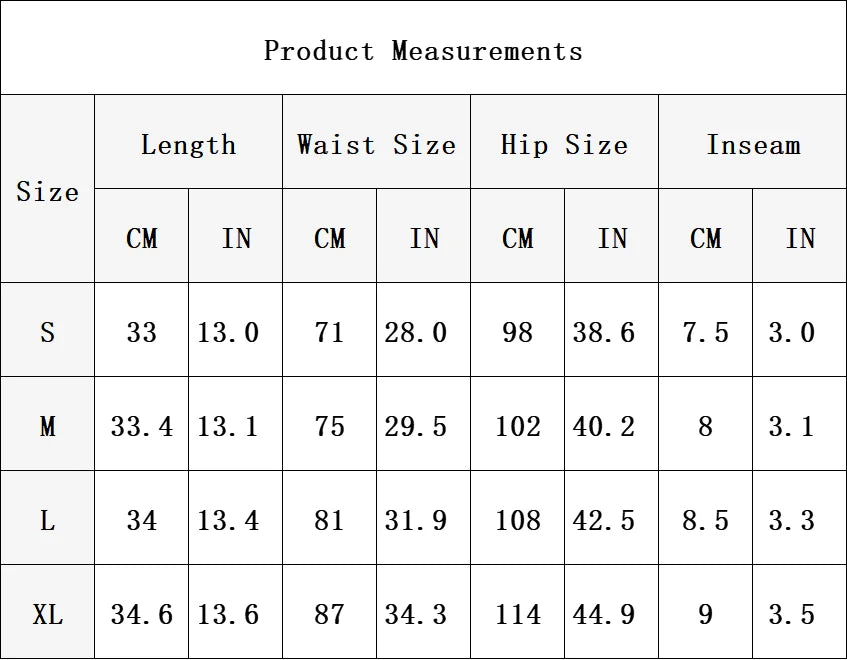Click the 44.9 hip inches cell
Screen dimensions: 847x660
(611, 614)
